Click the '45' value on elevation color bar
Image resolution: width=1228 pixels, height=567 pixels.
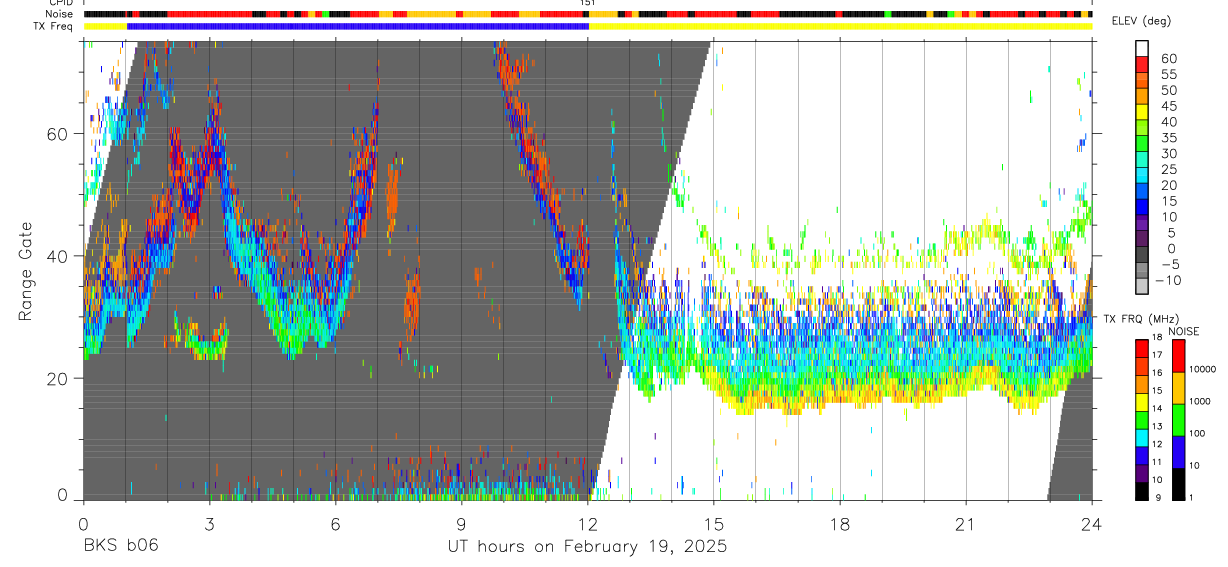click(x=1168, y=106)
